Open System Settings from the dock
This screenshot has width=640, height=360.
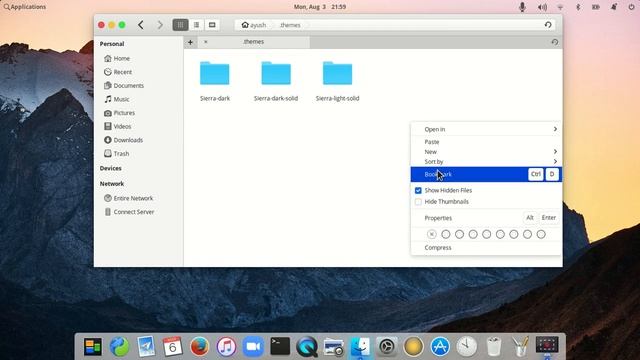(x=387, y=347)
